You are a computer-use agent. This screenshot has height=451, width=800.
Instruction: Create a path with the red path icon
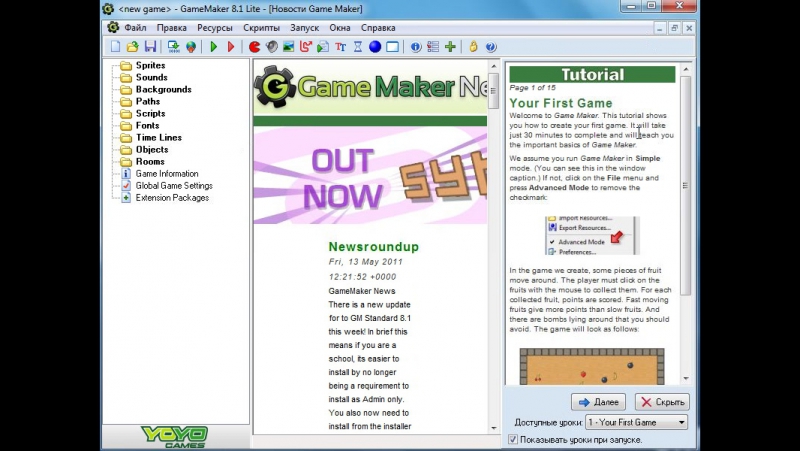point(306,47)
